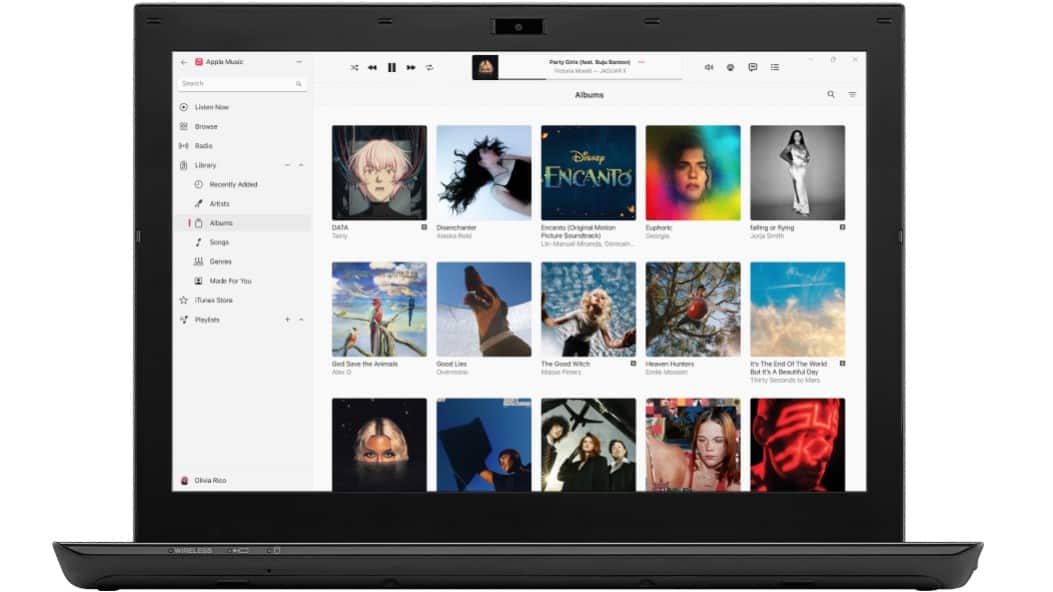Collapse the Library section chevron
This screenshot has width=1053, height=592.
(301, 165)
